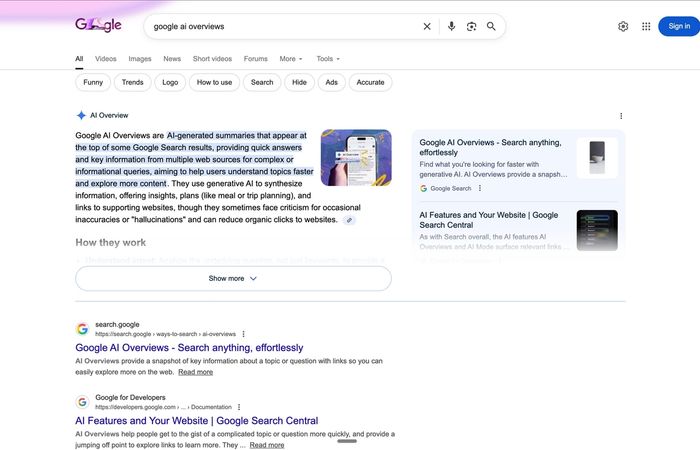Open three-dot menu next to developers.google.com result
The width and height of the screenshot is (700, 450).
coord(239,407)
